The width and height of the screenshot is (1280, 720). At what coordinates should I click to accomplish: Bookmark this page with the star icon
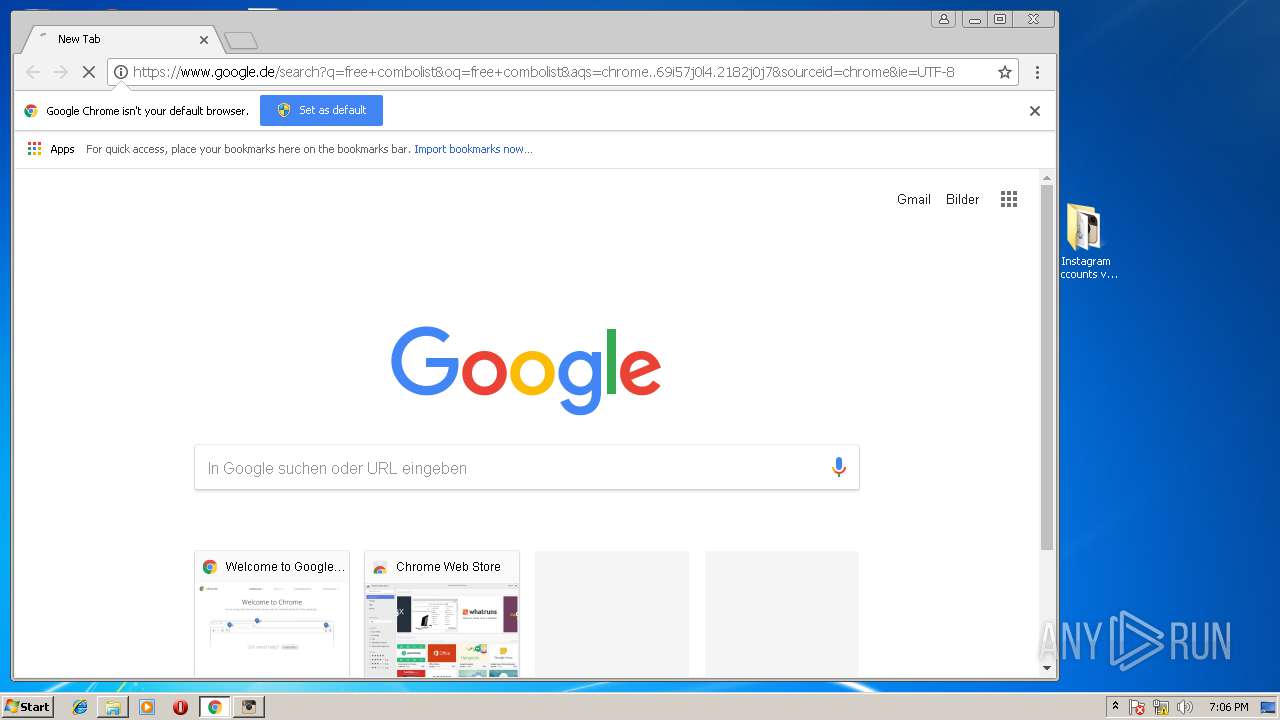(1005, 72)
